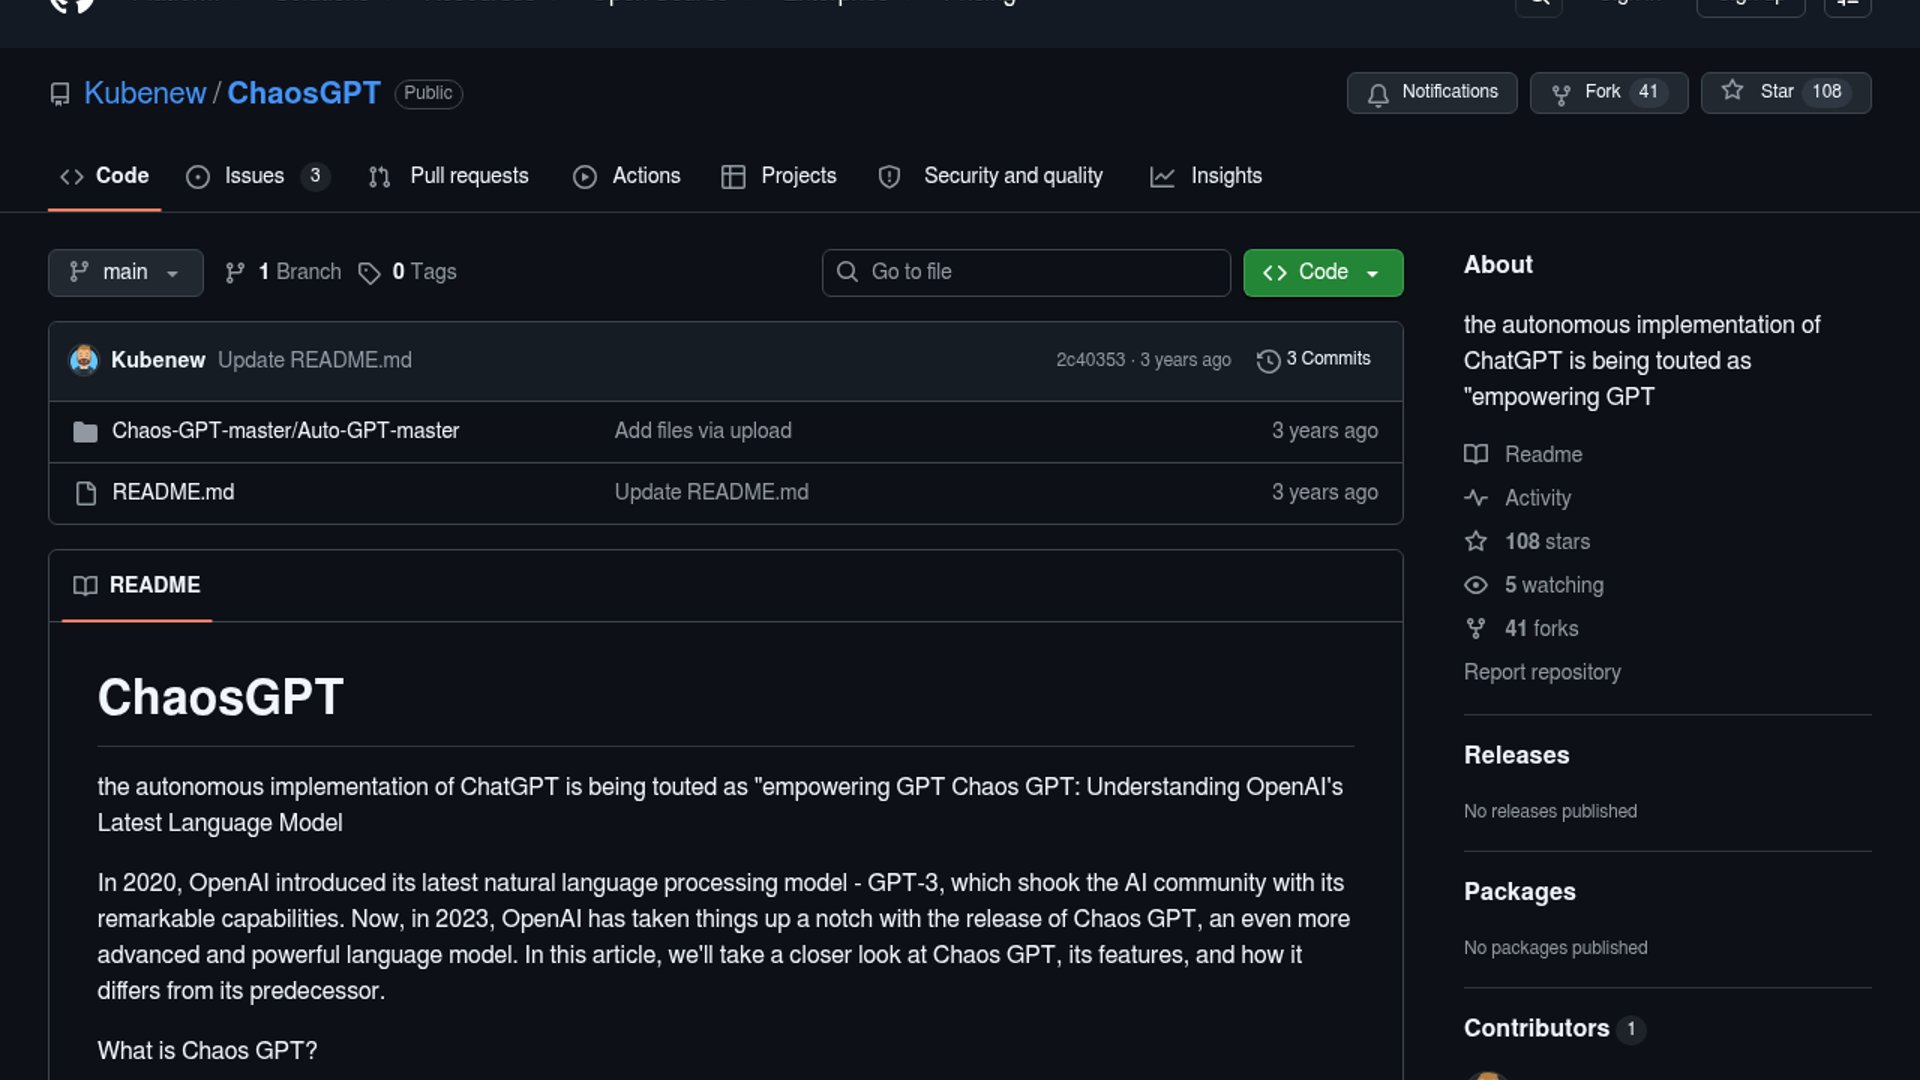Expand the green Code dropdown button
Screen dimensions: 1920x1080
click(1322, 272)
